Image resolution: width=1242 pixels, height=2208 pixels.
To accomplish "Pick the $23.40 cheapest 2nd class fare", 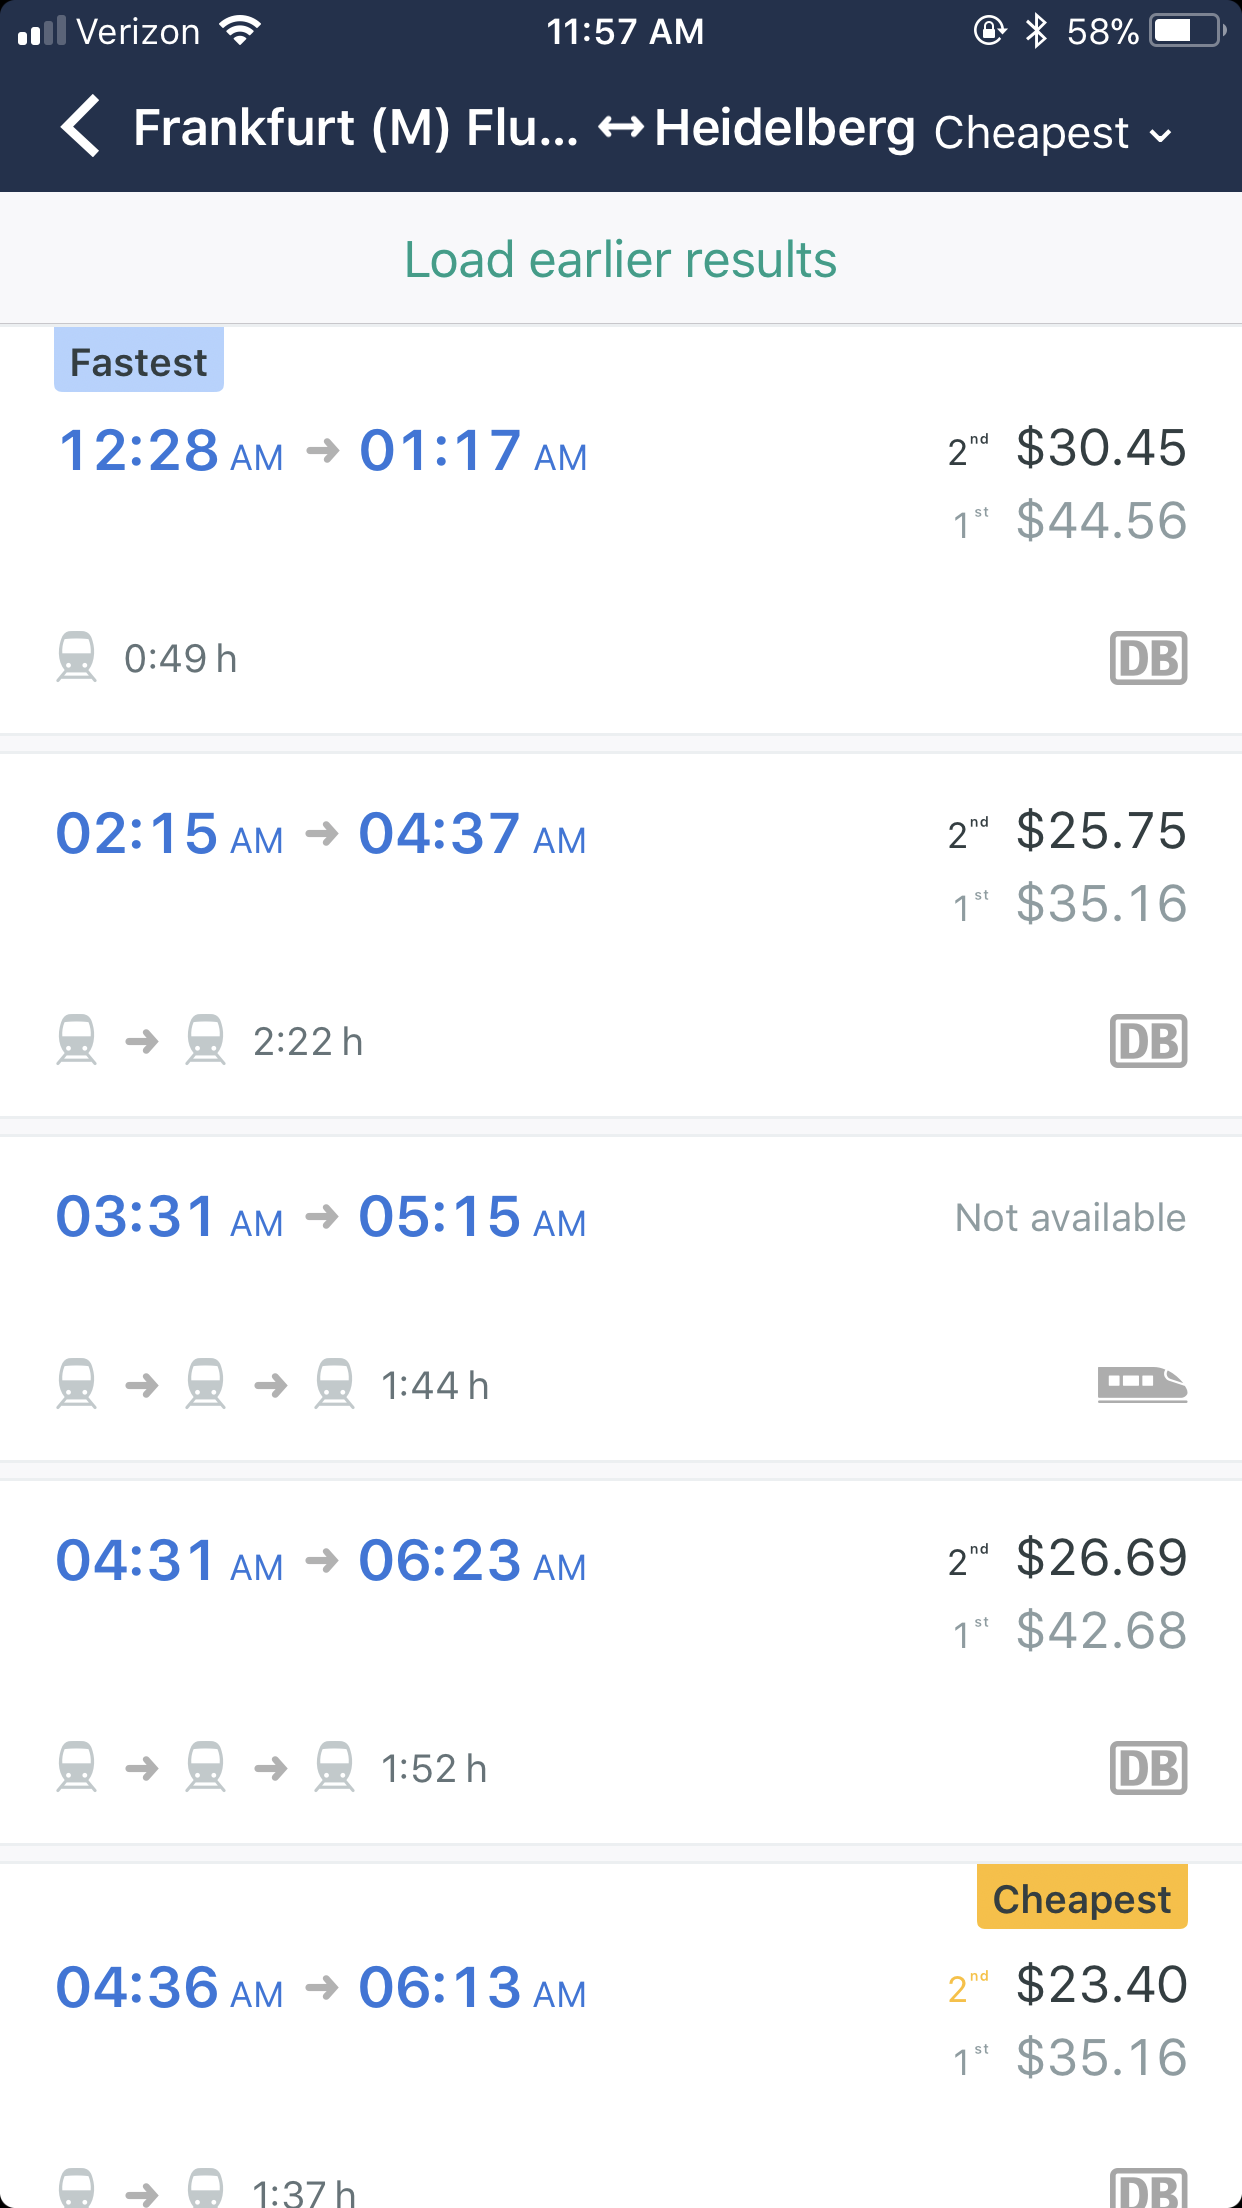I will [x=1100, y=1985].
